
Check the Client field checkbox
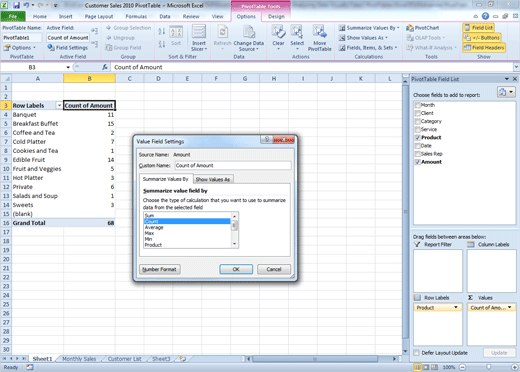(x=417, y=113)
